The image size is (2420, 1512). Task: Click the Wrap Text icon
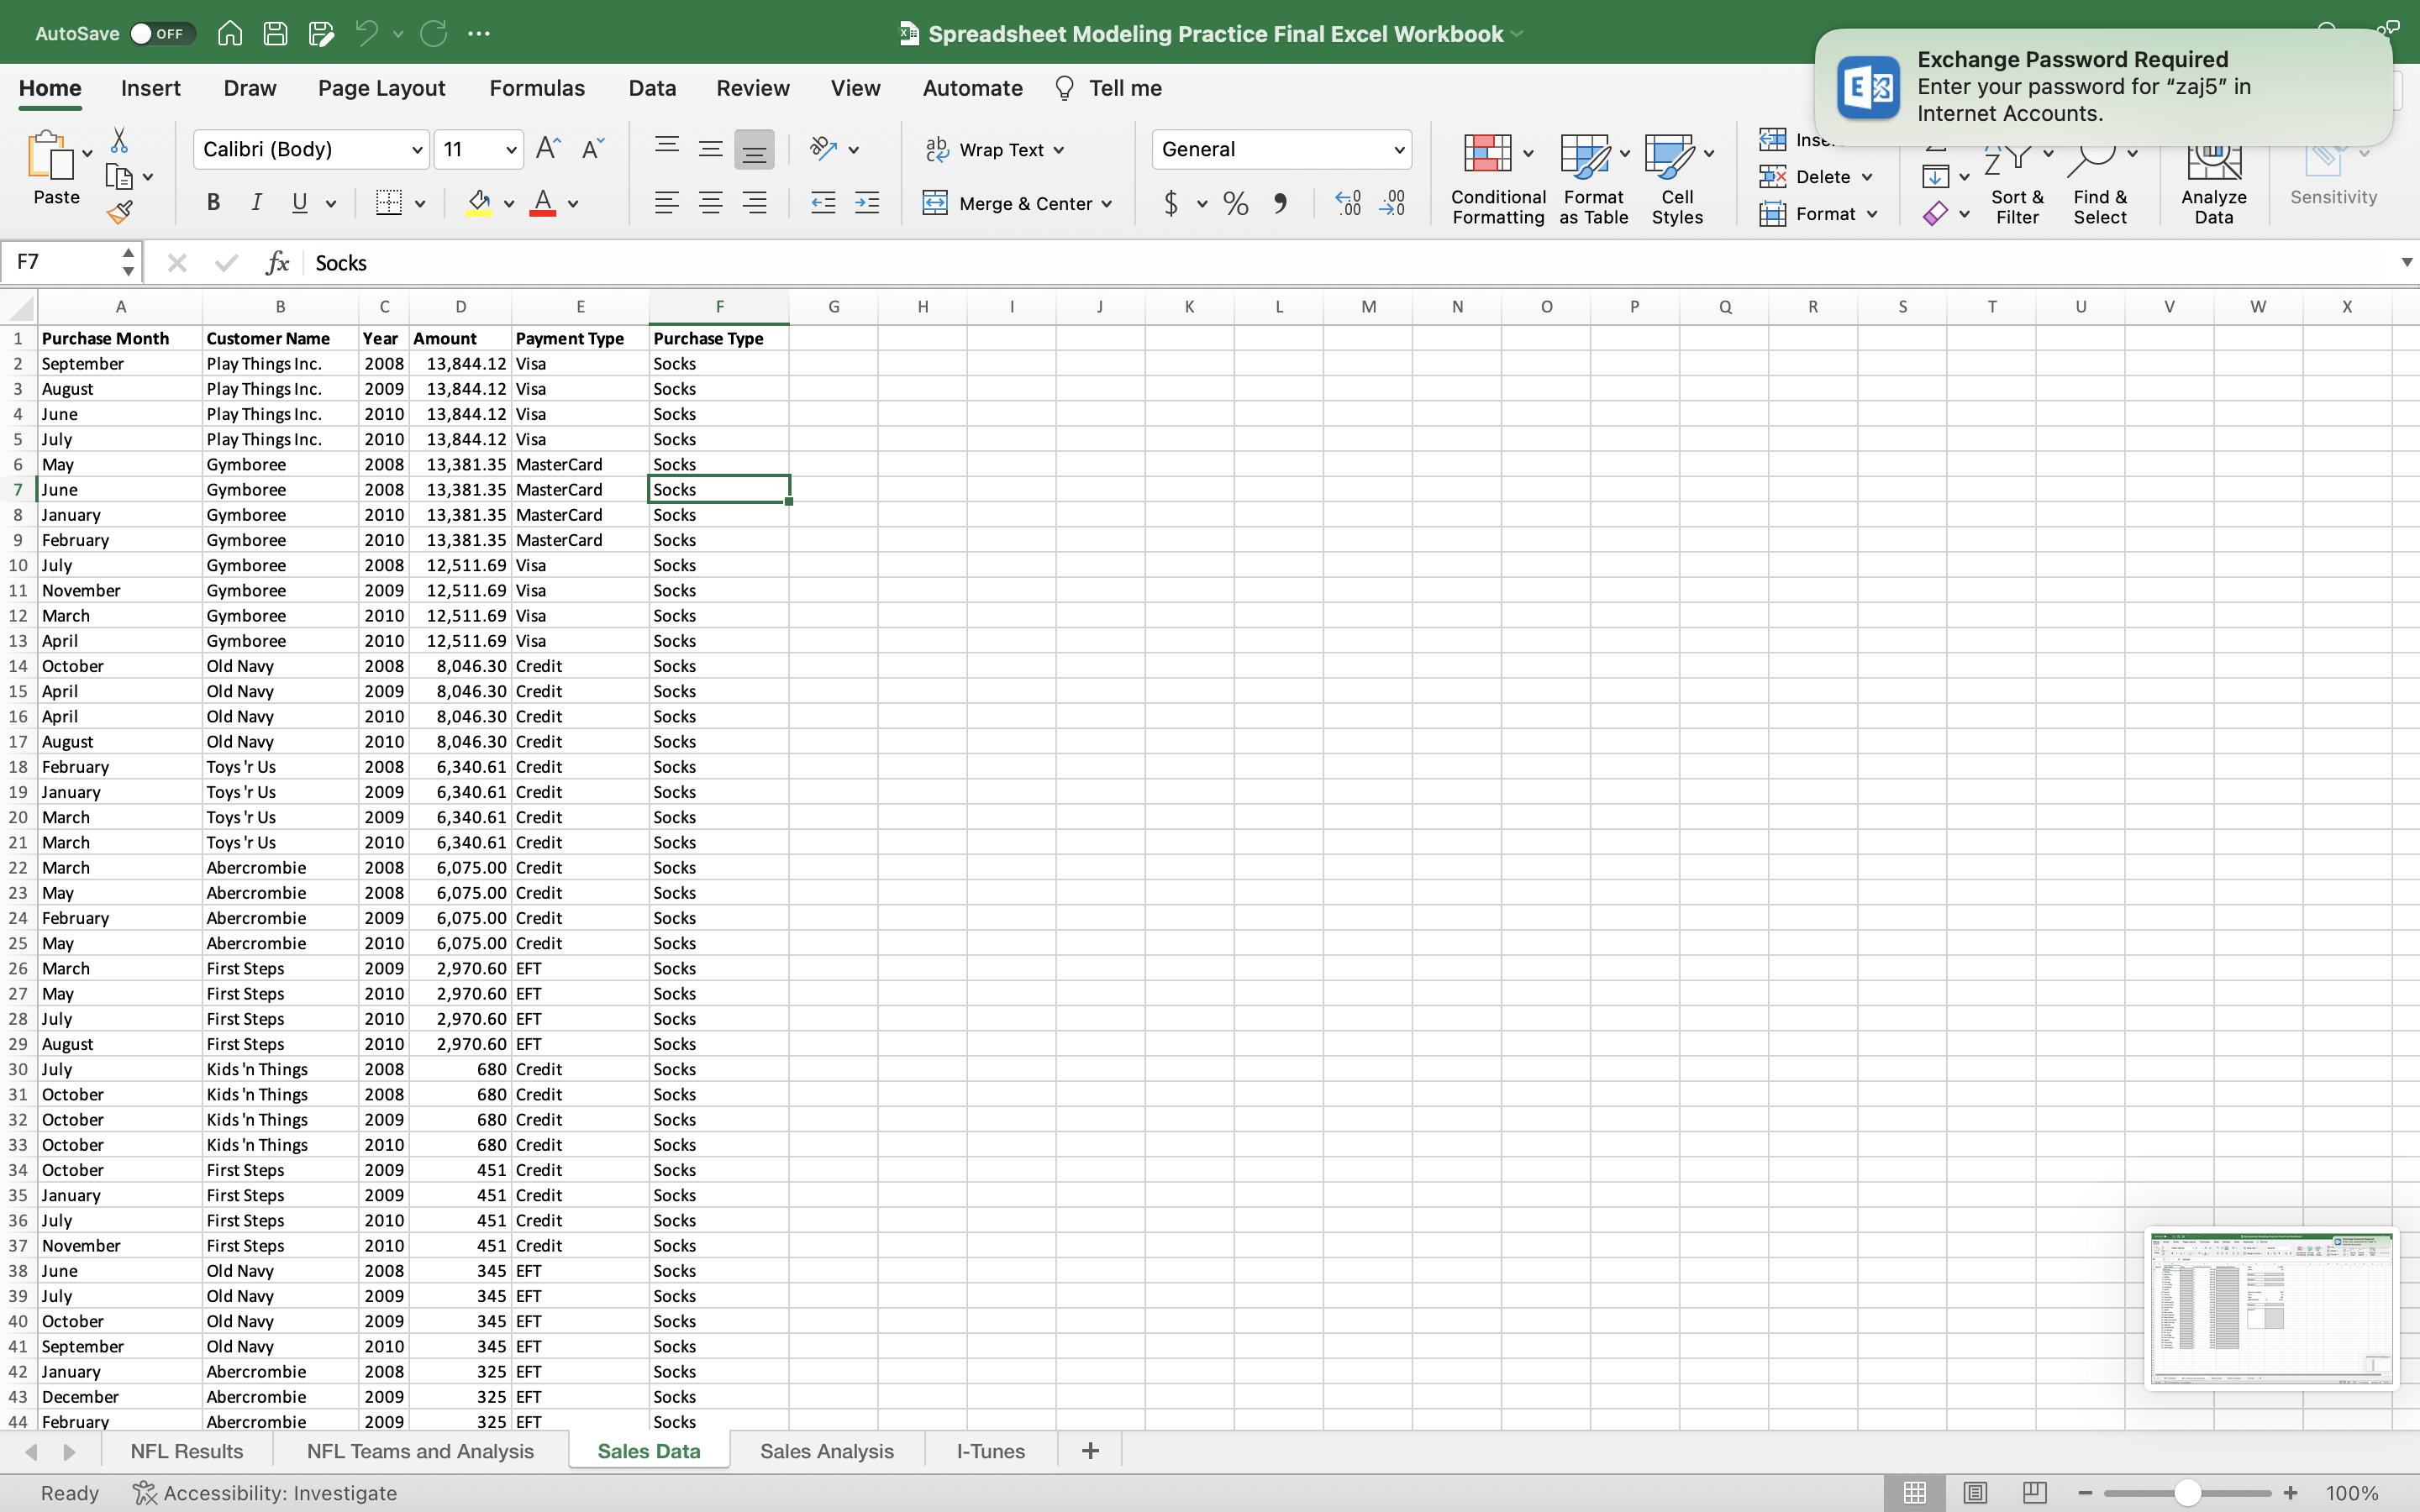(938, 149)
